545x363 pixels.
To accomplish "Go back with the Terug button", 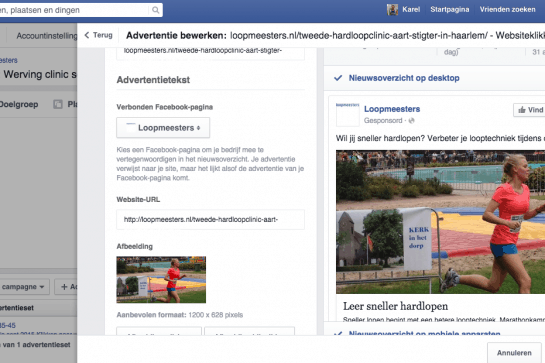I will point(98,35).
